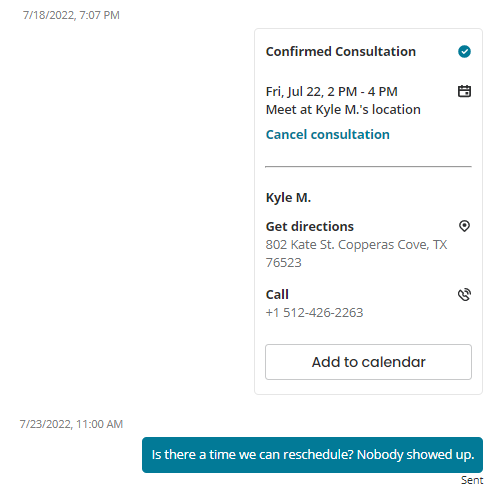Click the divider line below Cancel consultation
The width and height of the screenshot is (496, 500).
[368, 166]
